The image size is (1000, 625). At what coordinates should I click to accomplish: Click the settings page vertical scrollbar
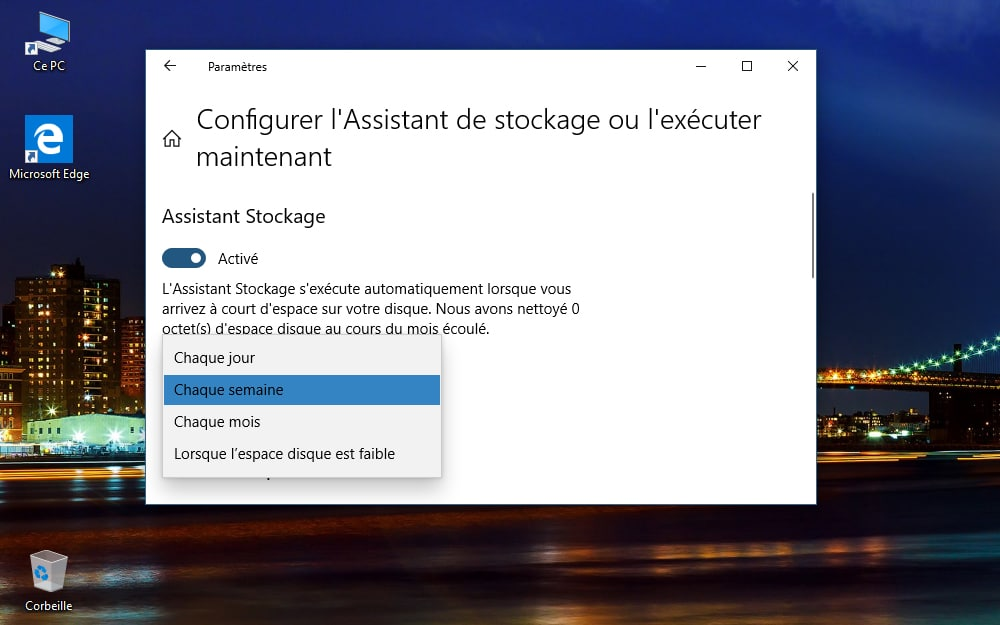click(x=813, y=235)
